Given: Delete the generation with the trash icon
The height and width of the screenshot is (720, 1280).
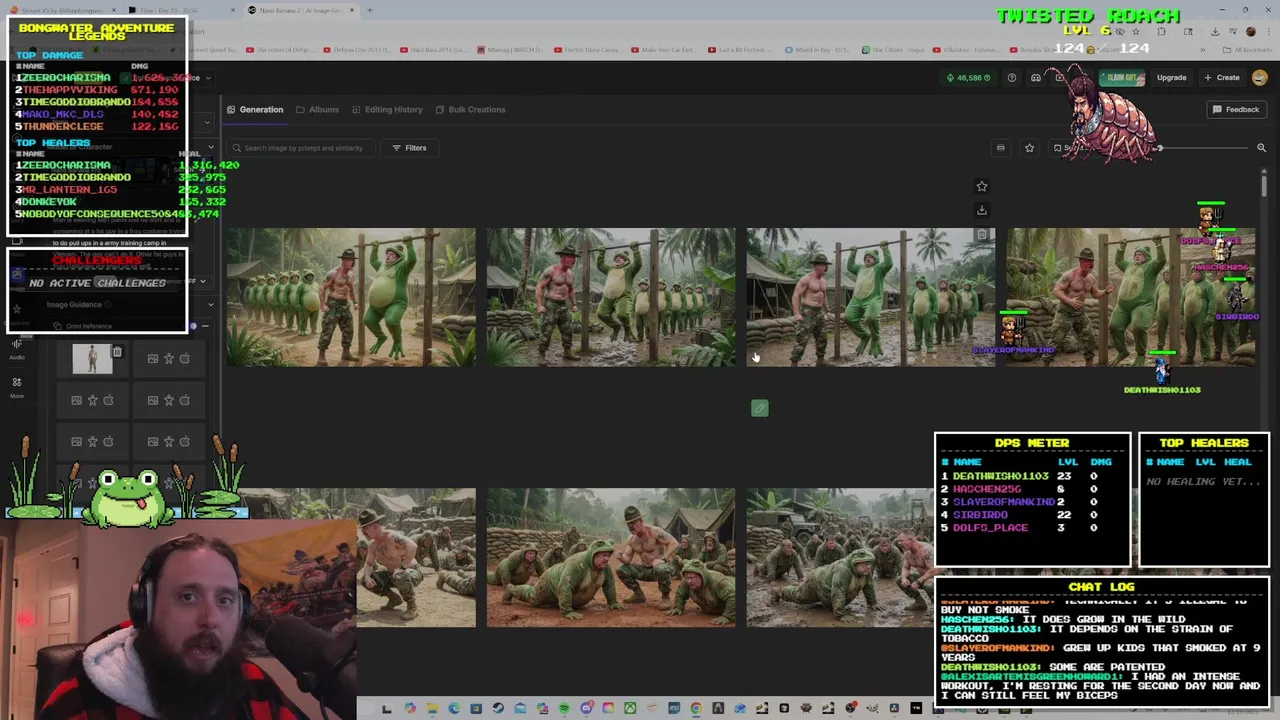Looking at the screenshot, I should pyautogui.click(x=981, y=234).
